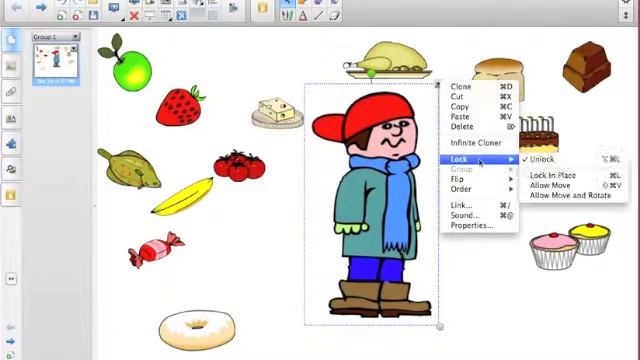Open the screen shade tool
640x360 pixels.
(x=150, y=16)
